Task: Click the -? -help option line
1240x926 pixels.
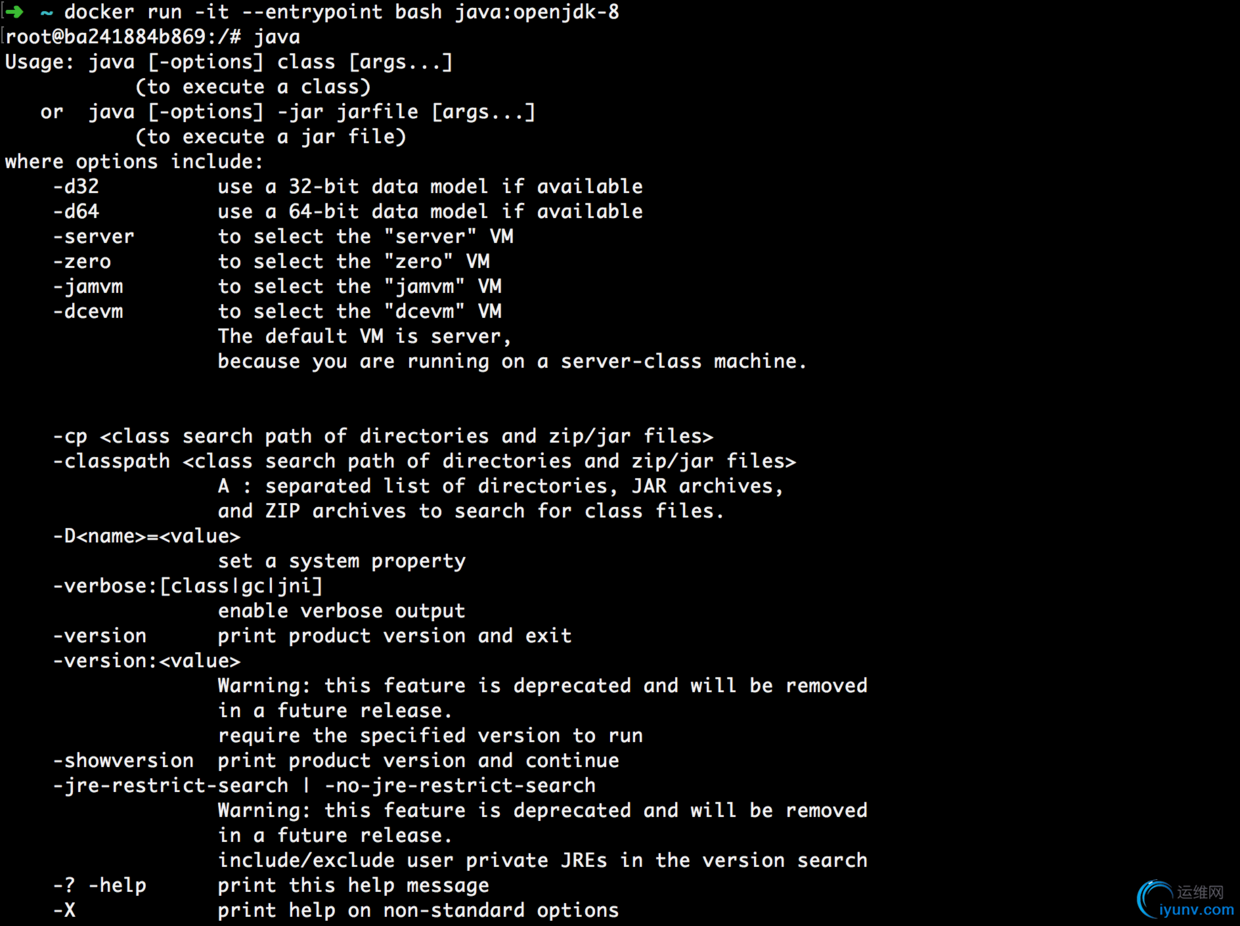Action: point(271,886)
